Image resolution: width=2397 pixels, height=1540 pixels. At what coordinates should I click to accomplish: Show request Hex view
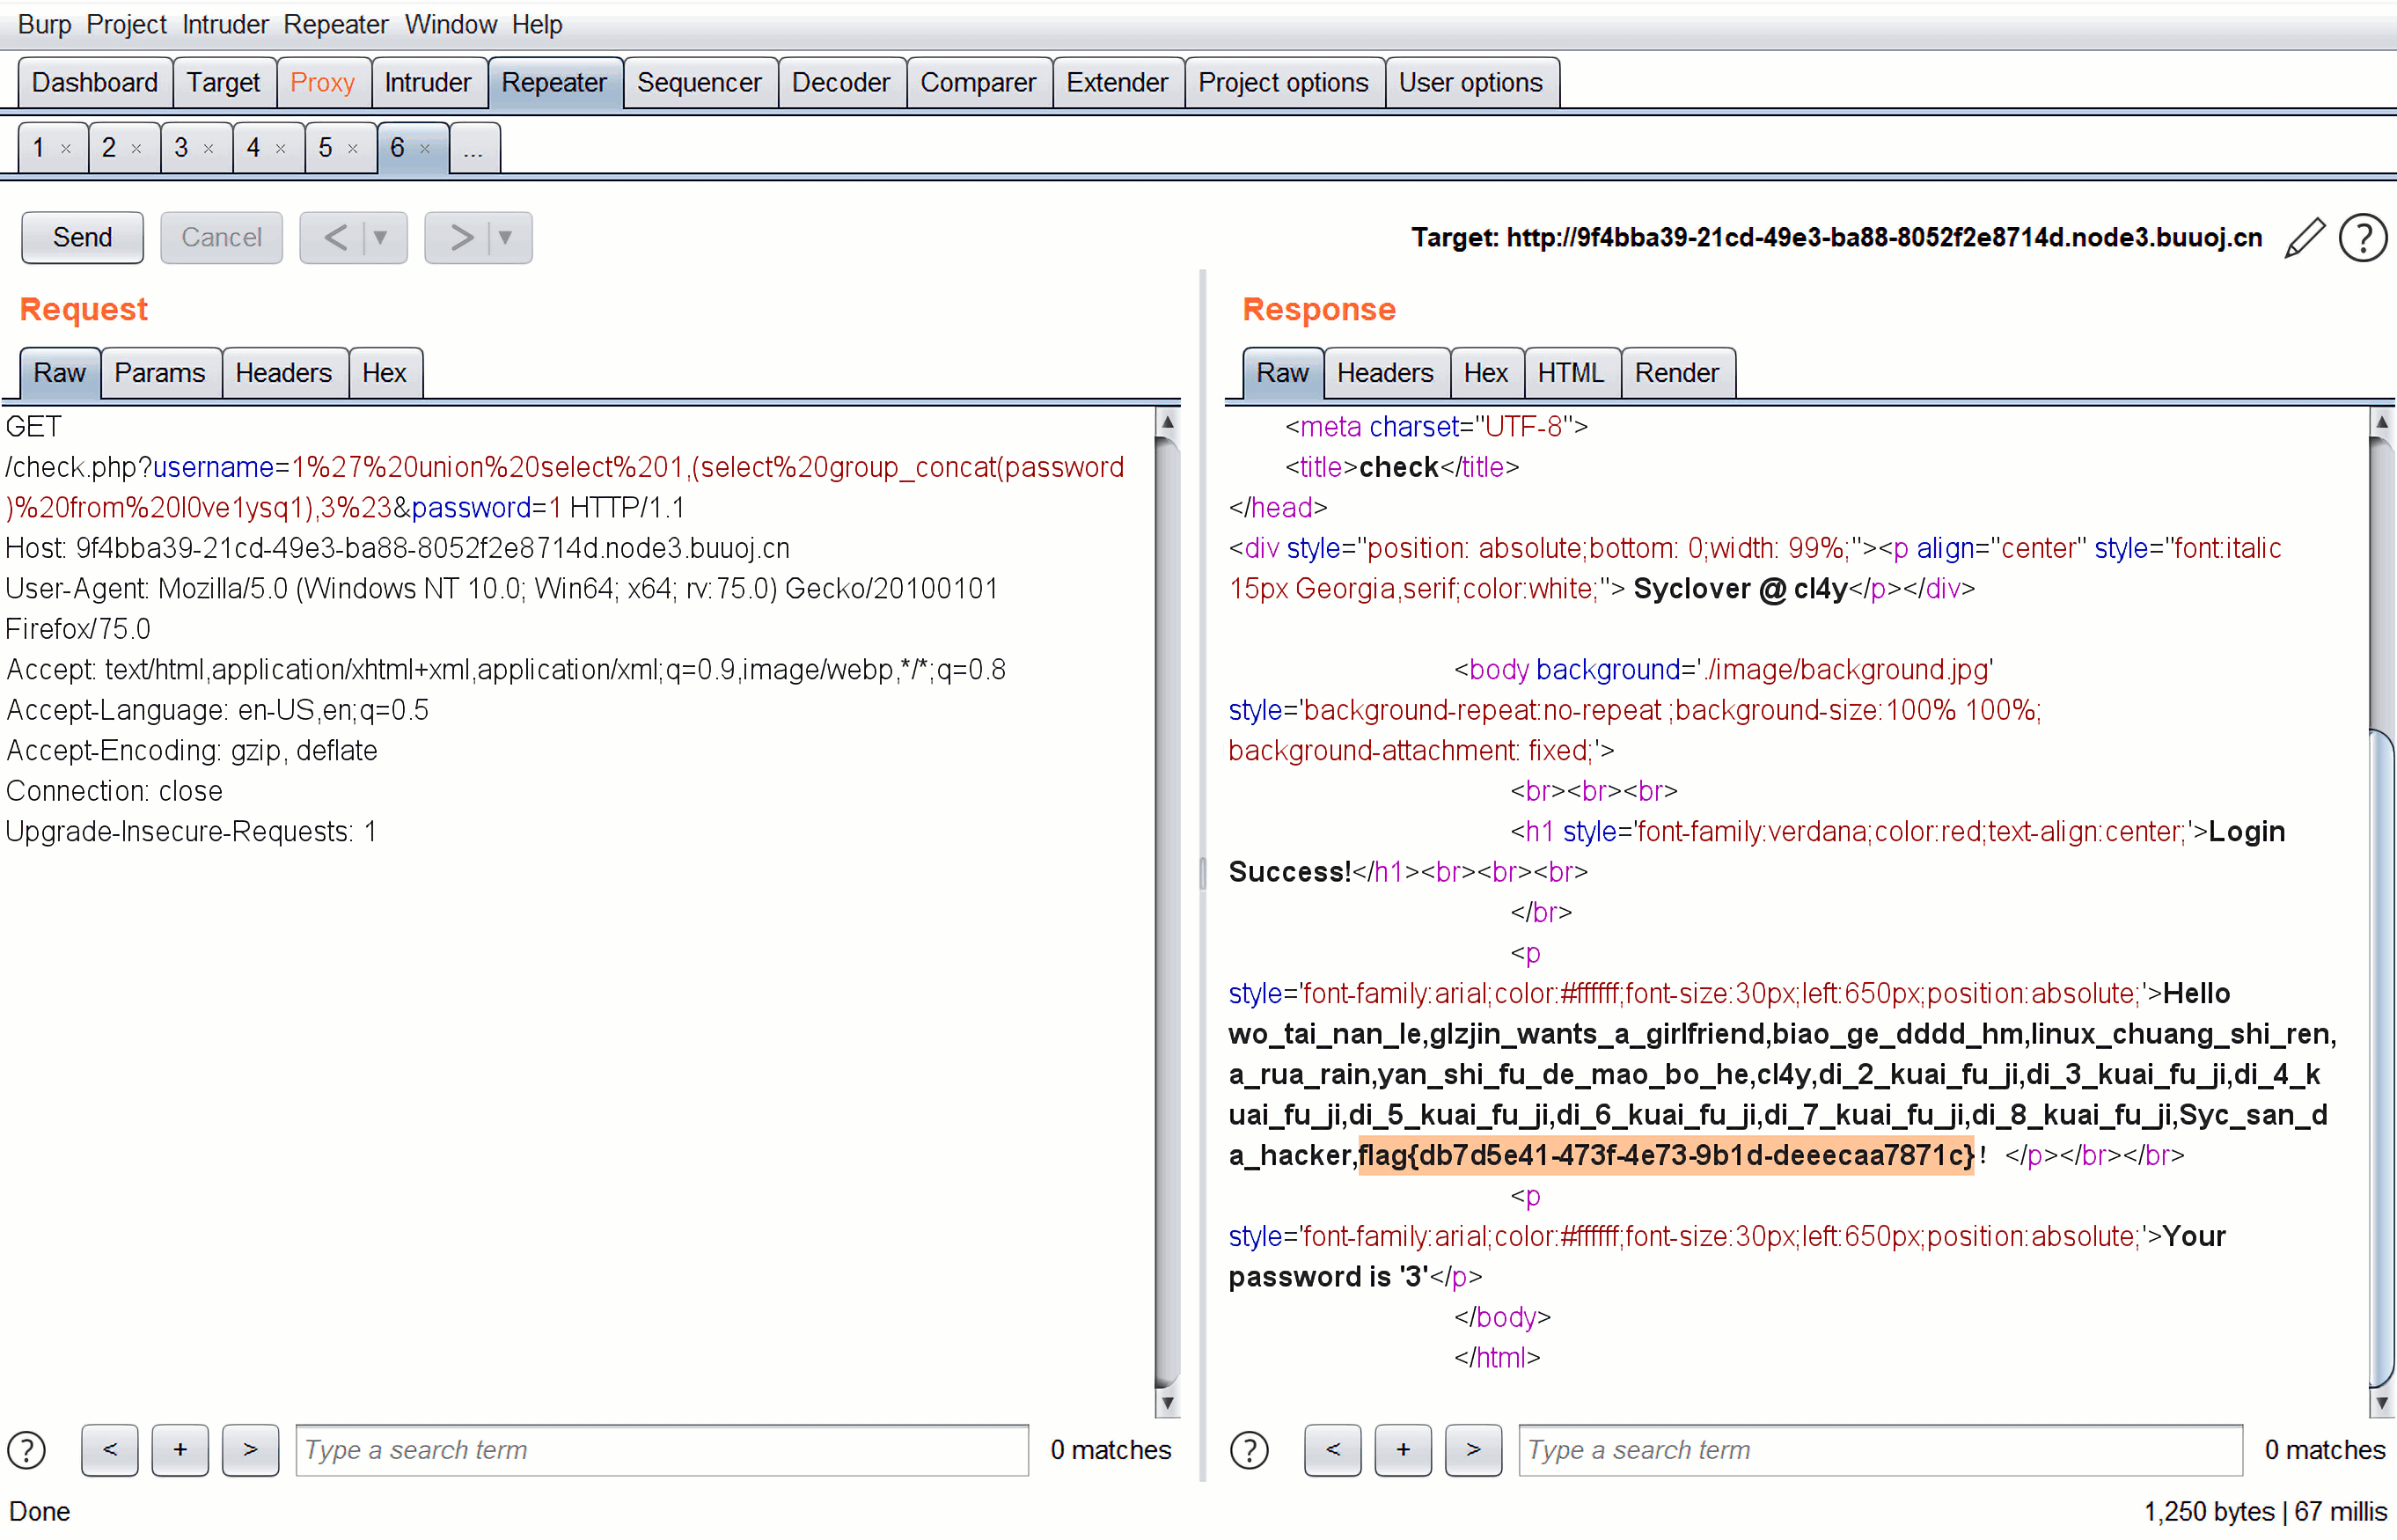click(x=385, y=373)
